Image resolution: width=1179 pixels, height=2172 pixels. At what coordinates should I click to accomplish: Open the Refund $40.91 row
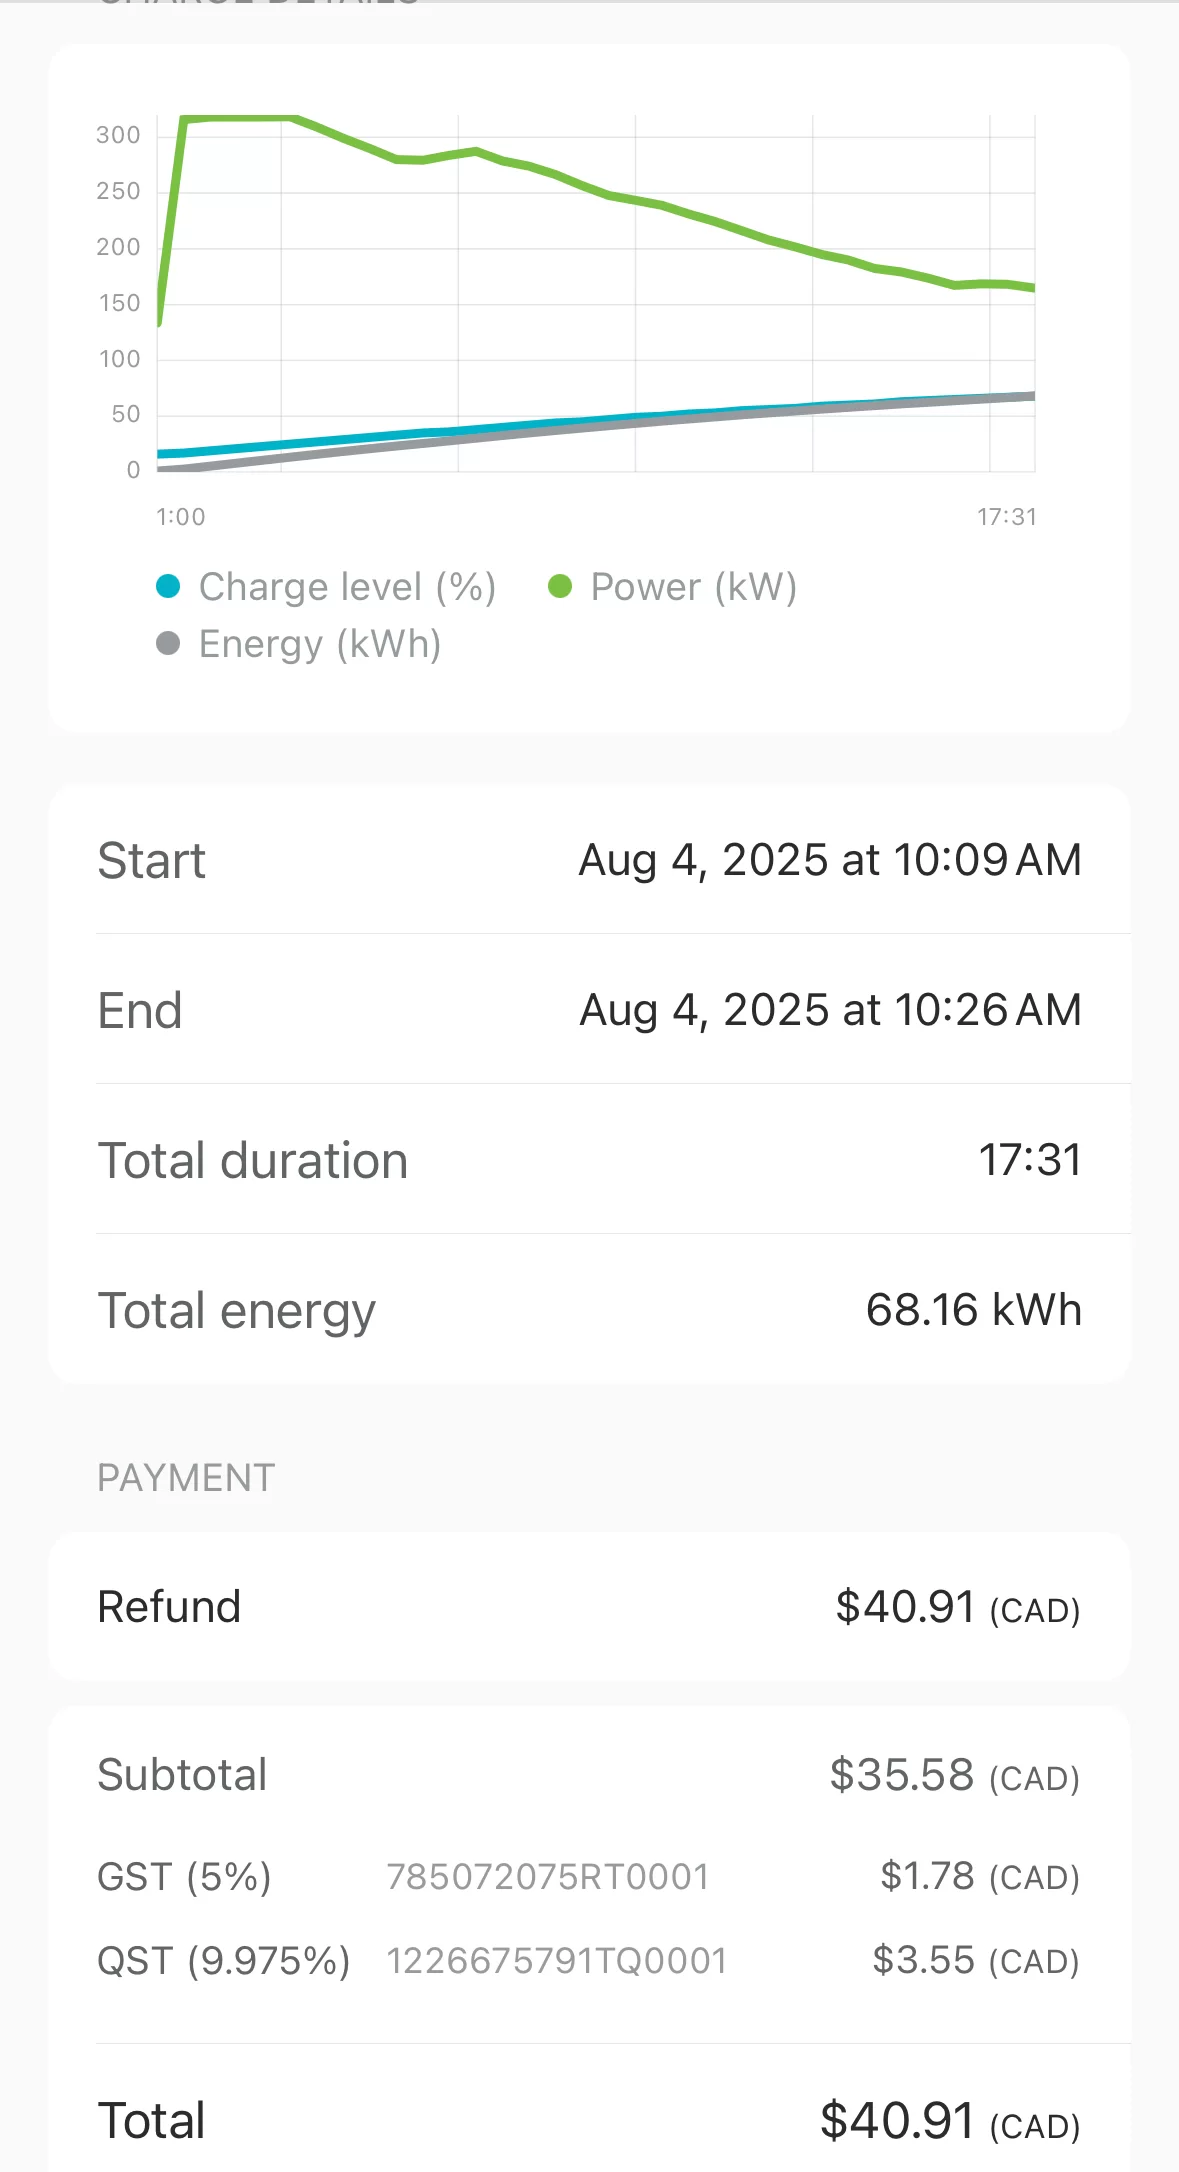590,1607
